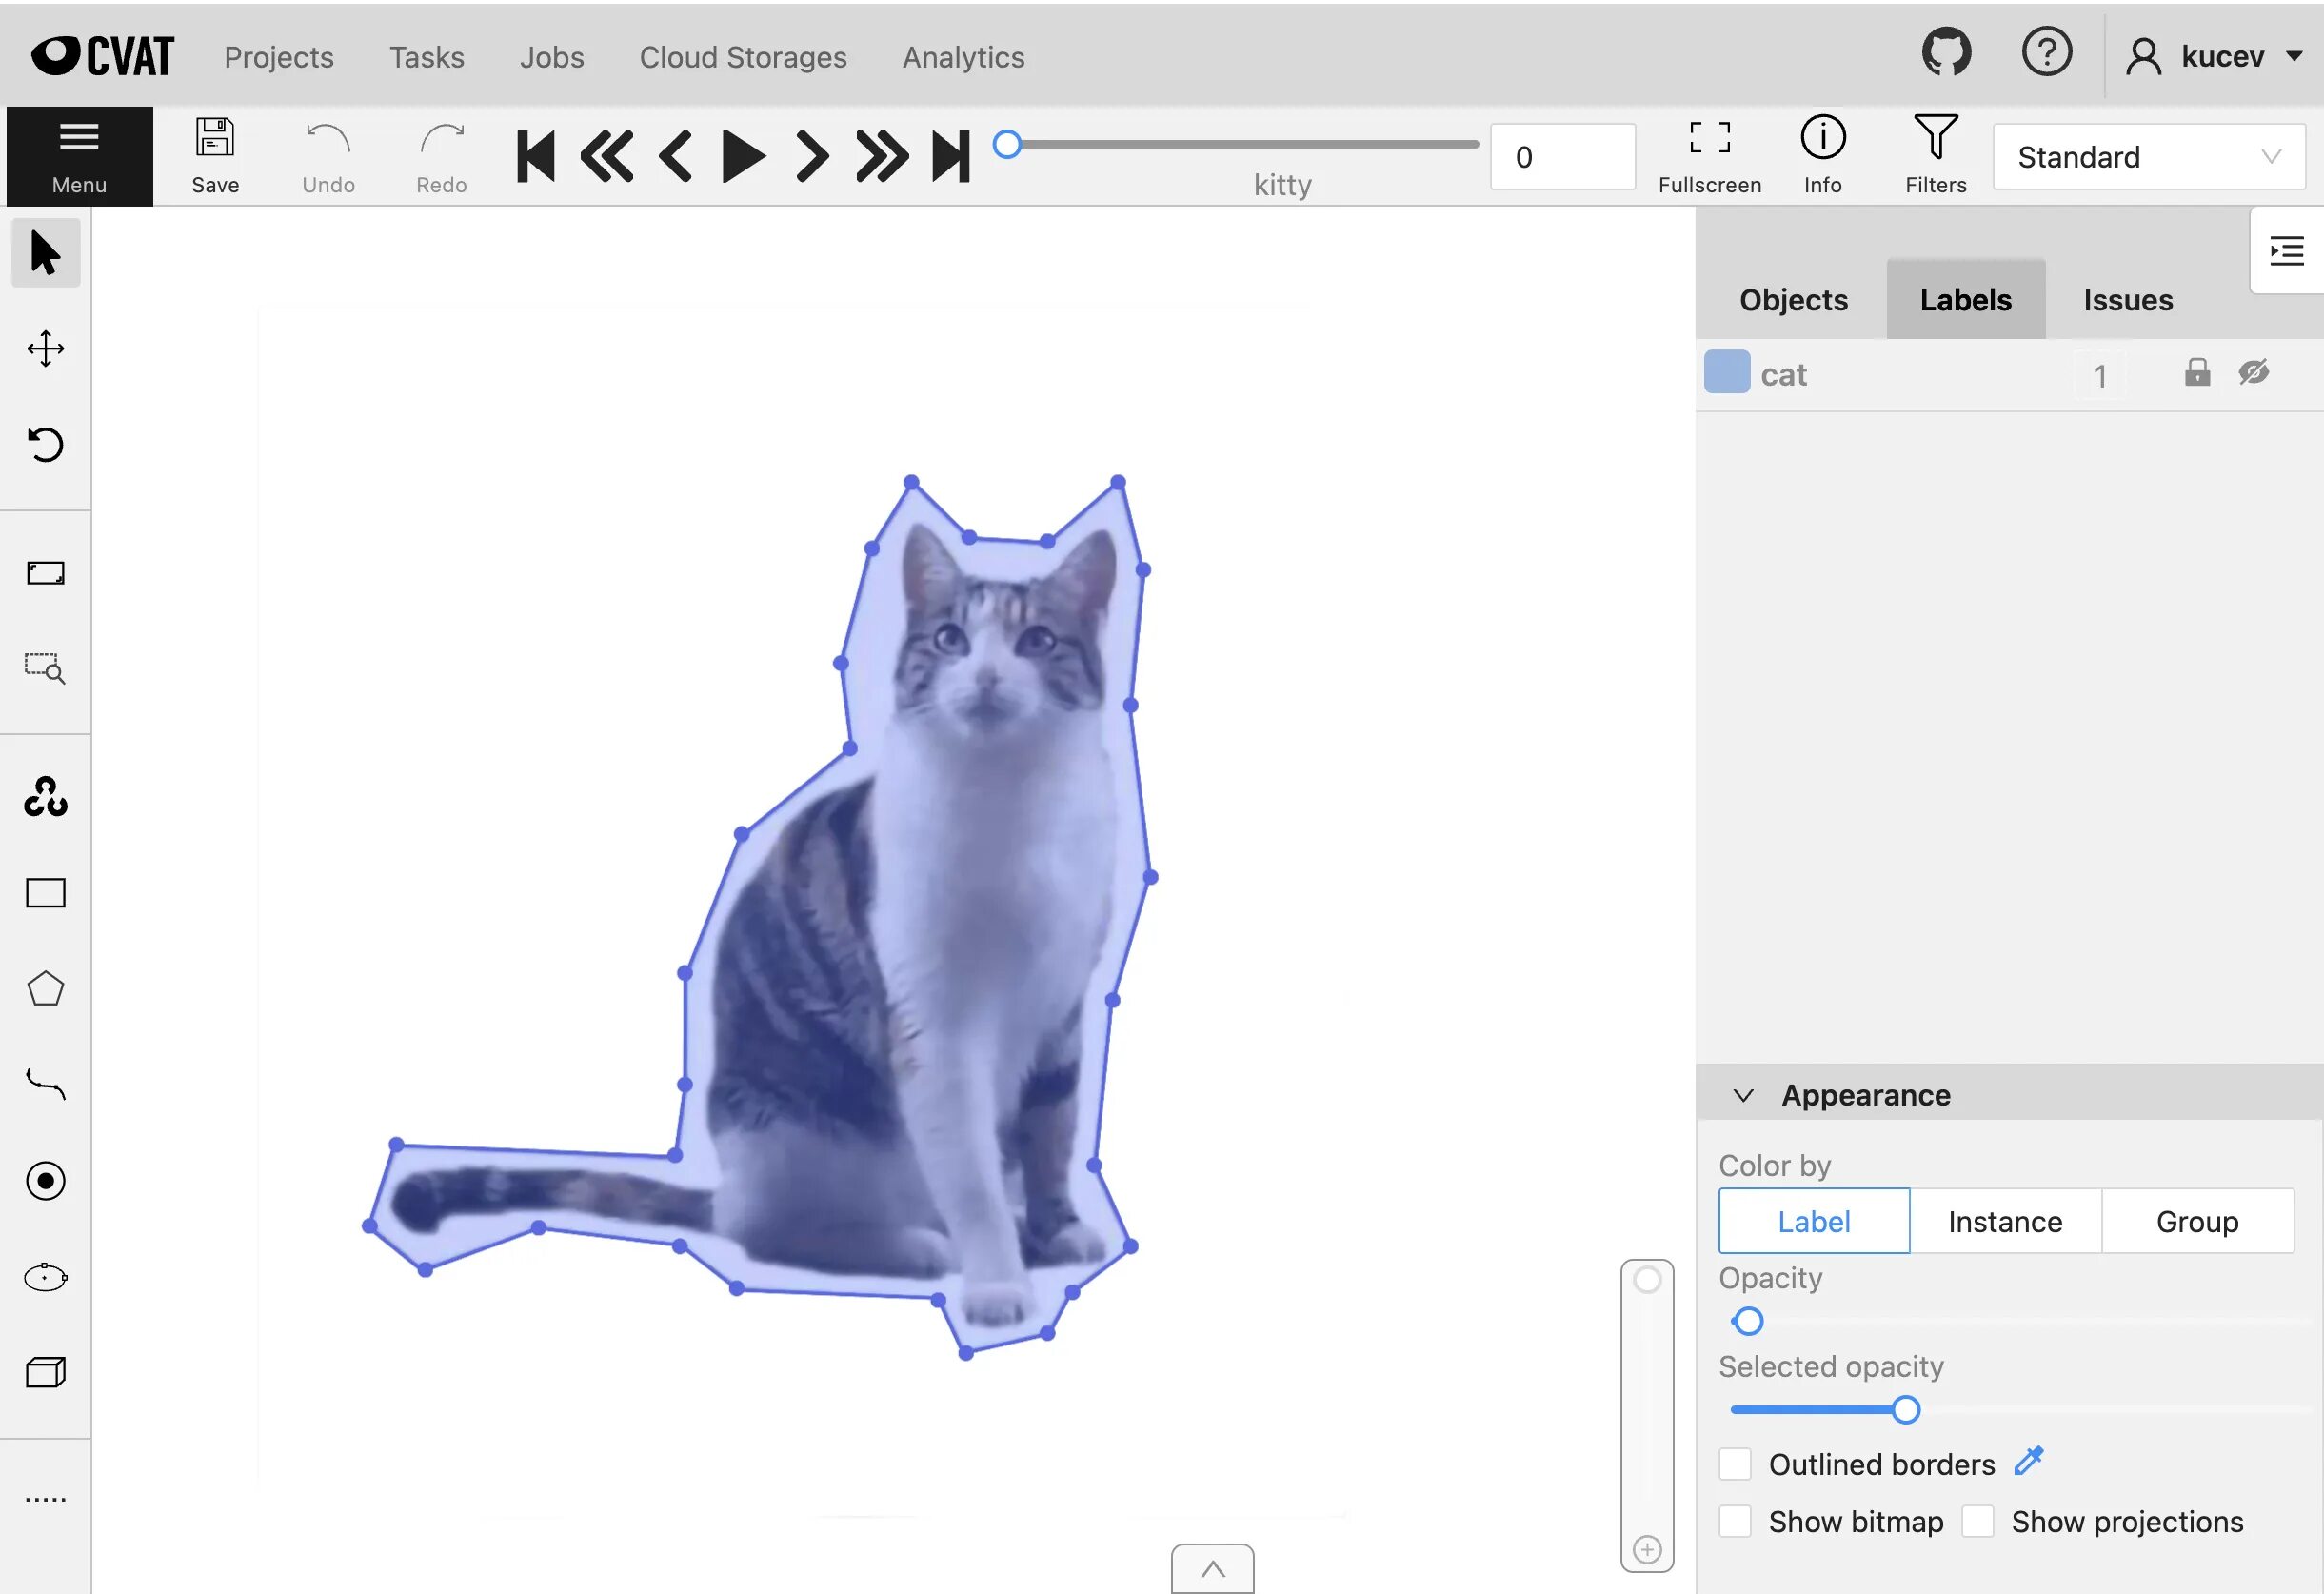Viewport: 2324px width, 1594px height.
Task: Open the Standard workspace dropdown
Action: [x=2148, y=156]
